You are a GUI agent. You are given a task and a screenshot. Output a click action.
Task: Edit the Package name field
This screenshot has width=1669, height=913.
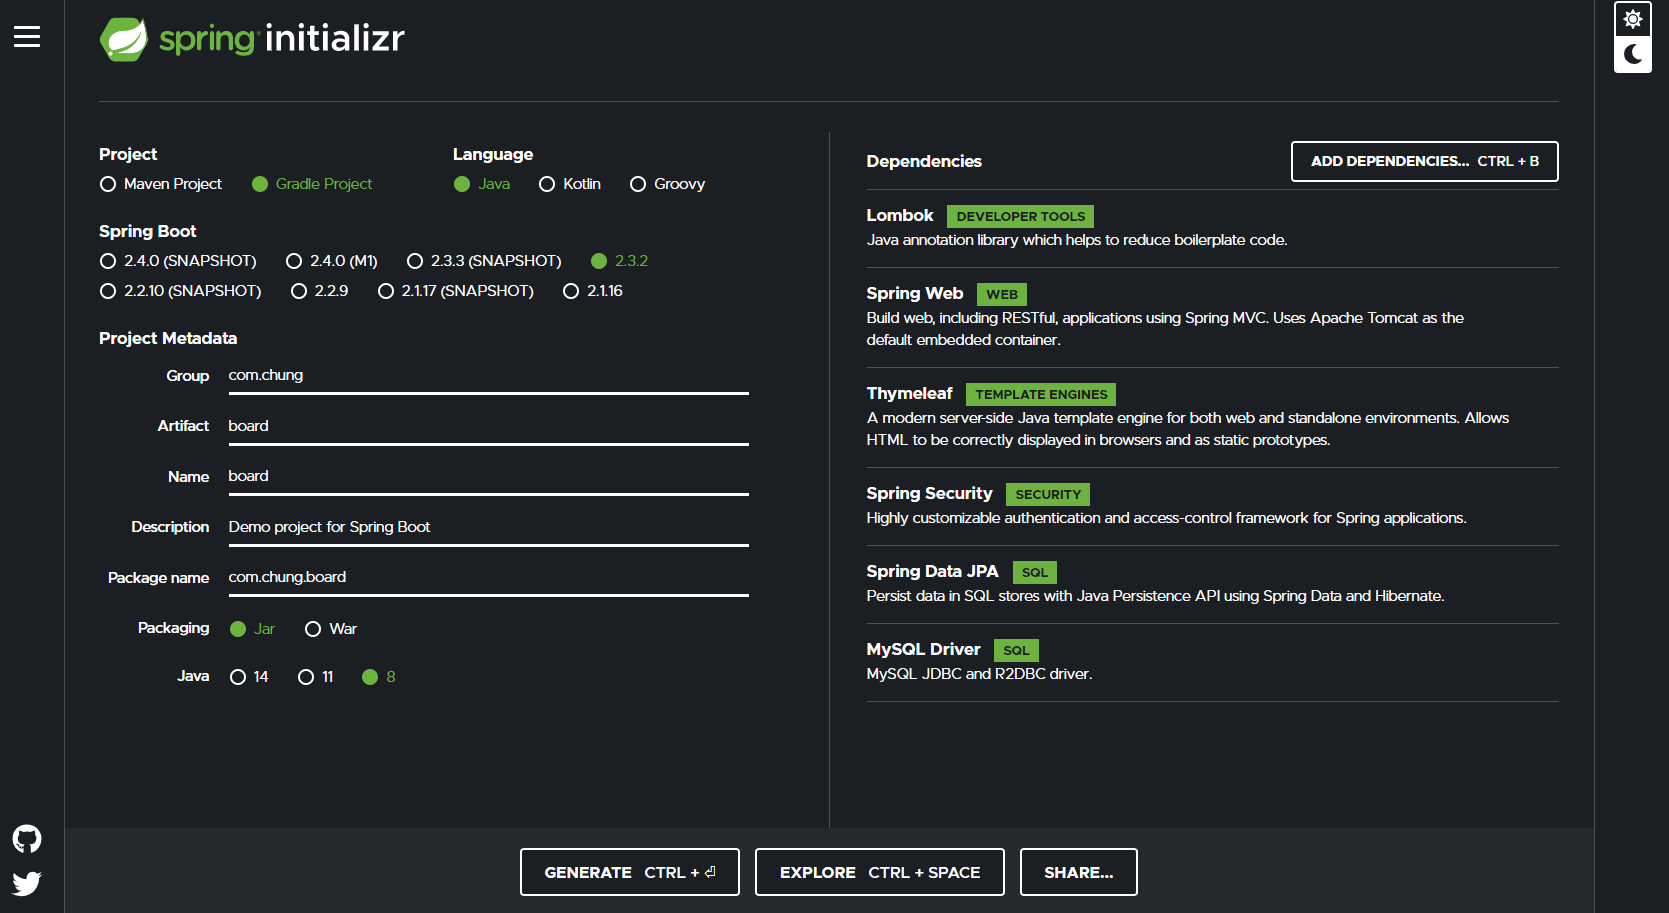pos(488,578)
